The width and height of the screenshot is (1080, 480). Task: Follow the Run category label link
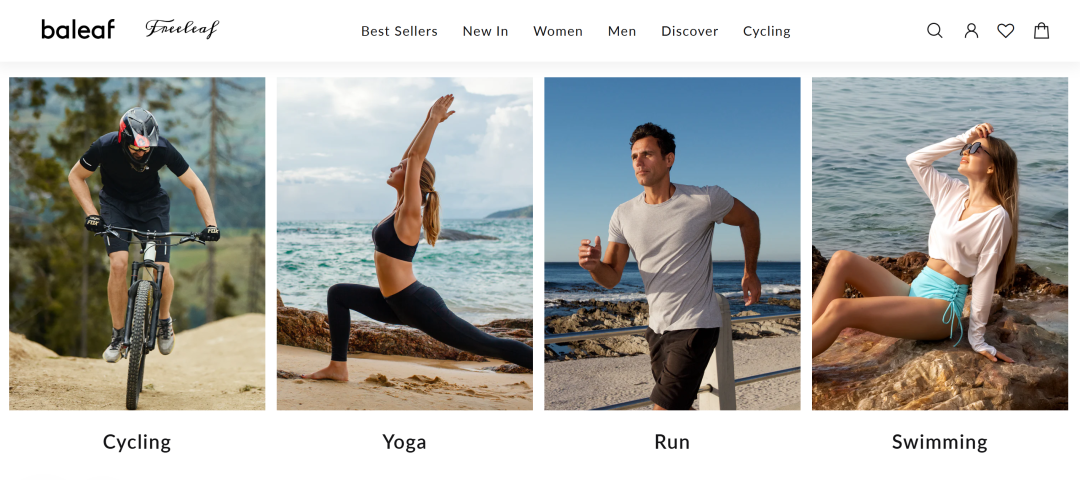672,442
